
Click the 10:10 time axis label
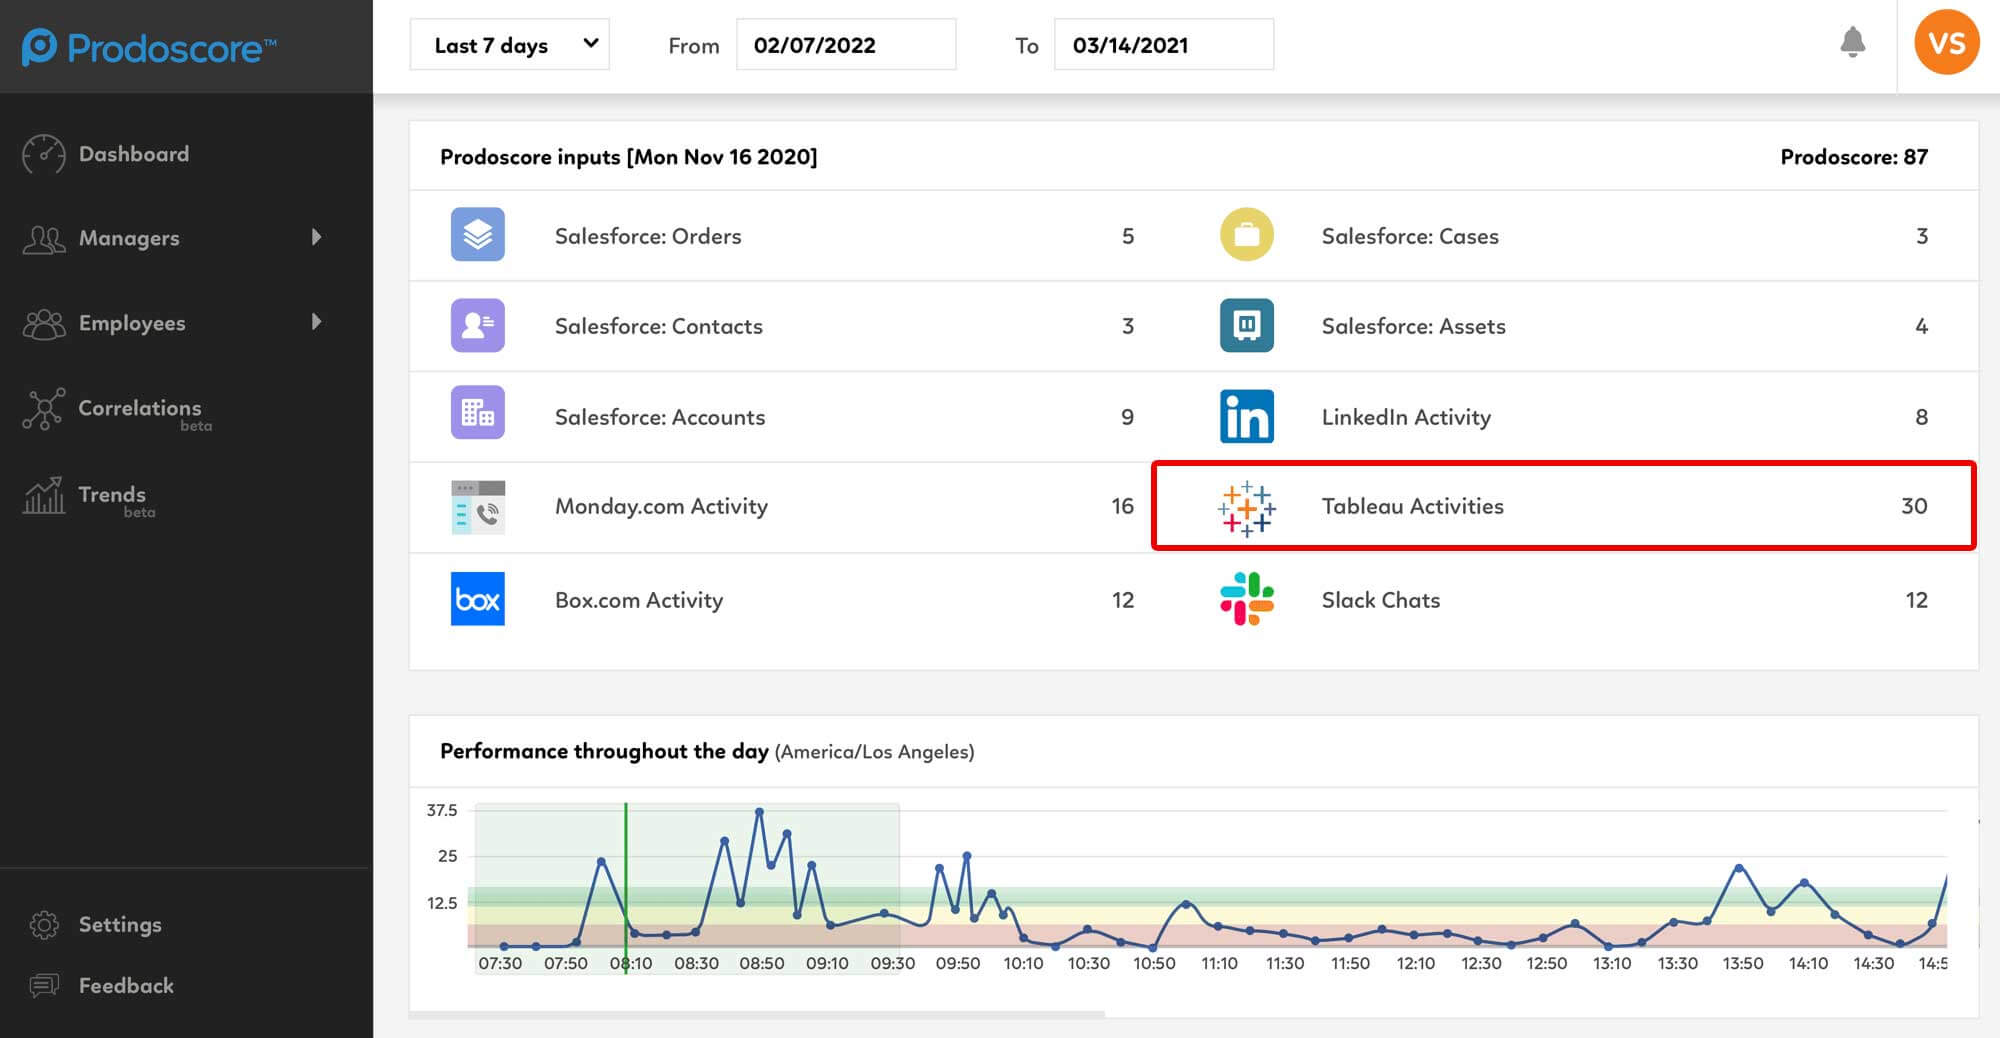pyautogui.click(x=1023, y=963)
